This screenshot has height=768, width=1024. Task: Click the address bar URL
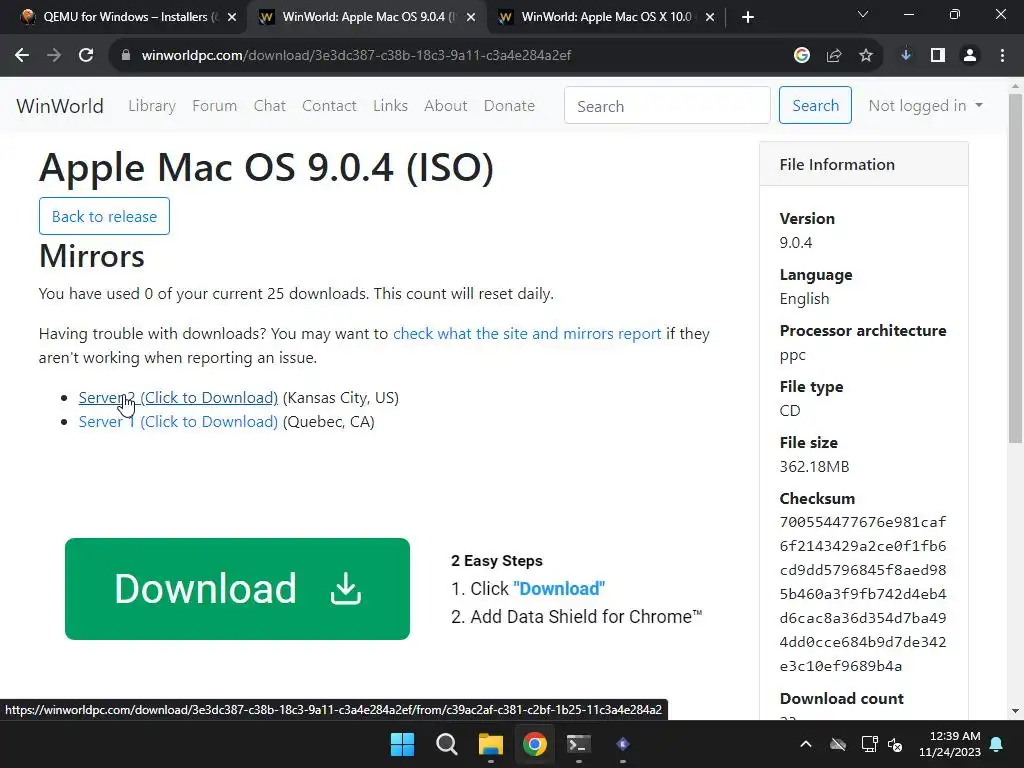[x=356, y=56]
